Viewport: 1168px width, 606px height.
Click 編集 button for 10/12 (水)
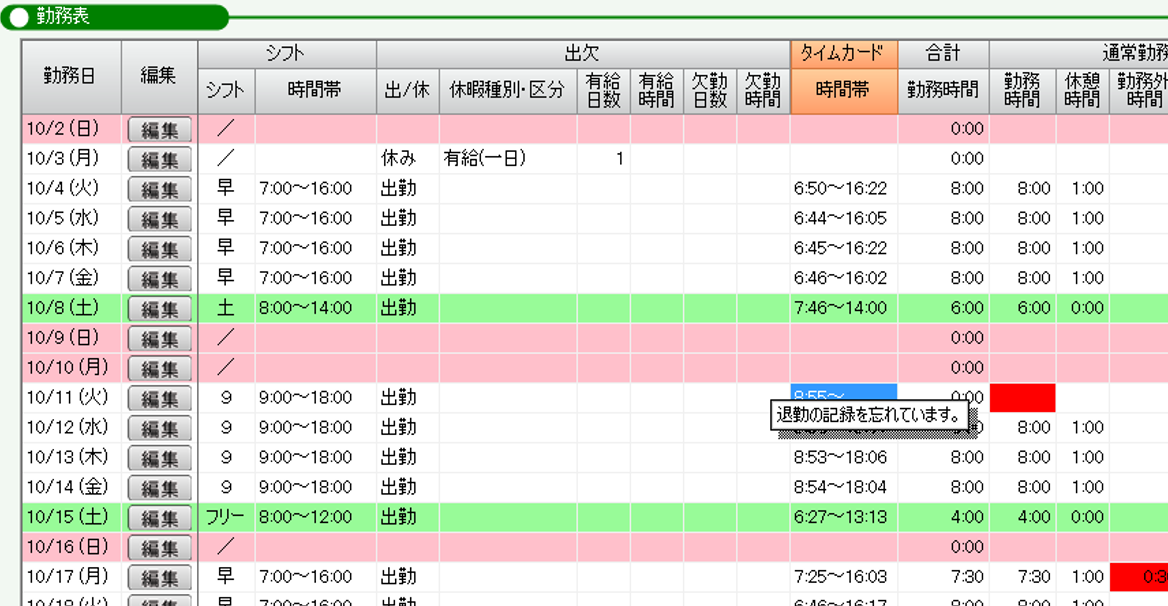pos(159,428)
